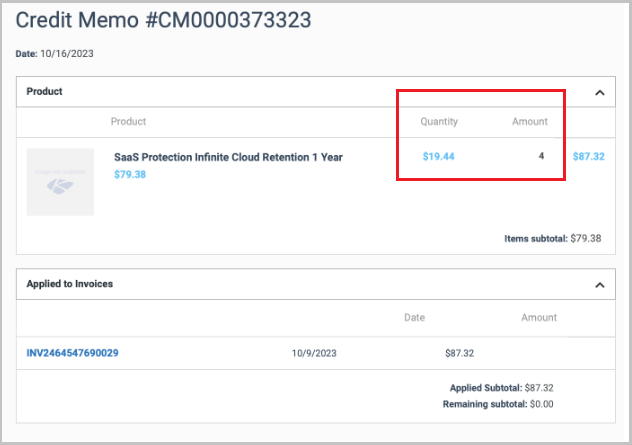Click the Applied to Invoices section title
This screenshot has height=445, width=632.
point(69,284)
